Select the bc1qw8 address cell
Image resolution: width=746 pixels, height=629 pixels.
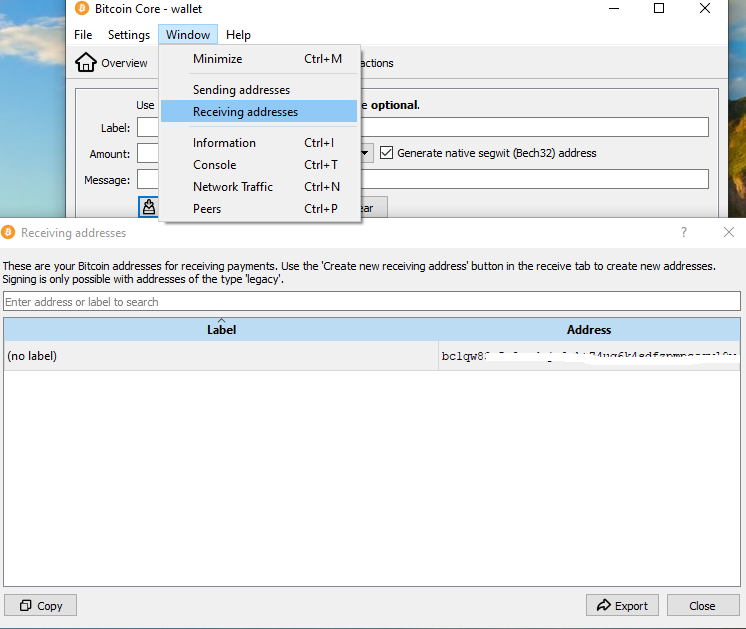point(589,356)
